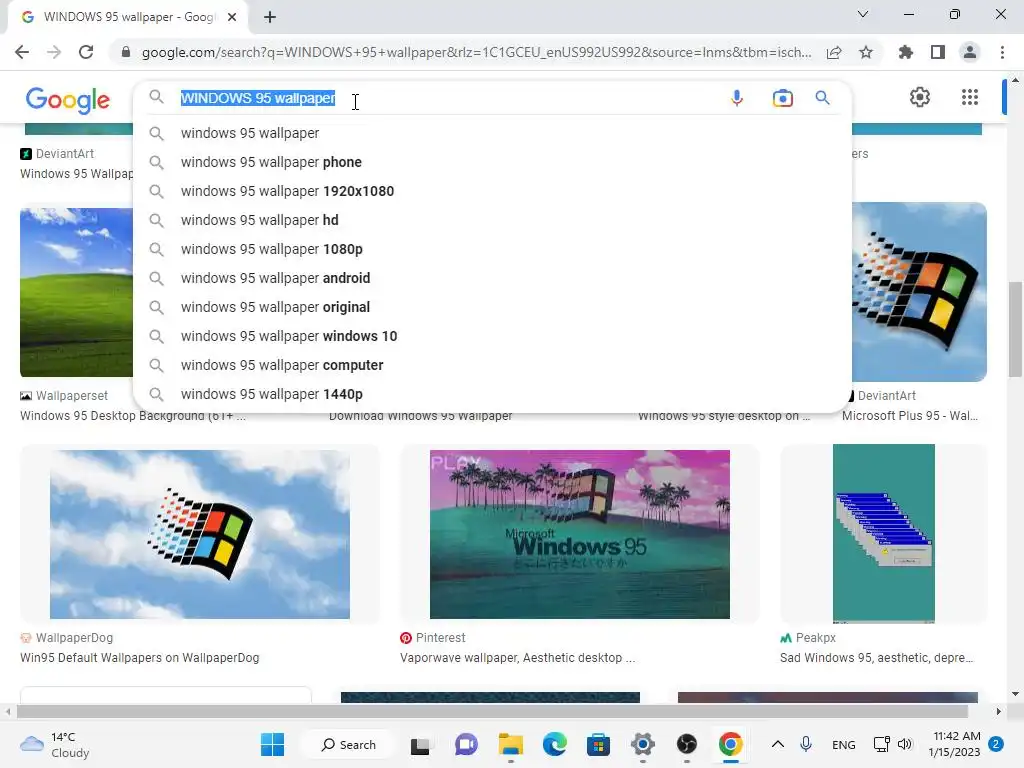The height and width of the screenshot is (768, 1024).
Task: Choose suggestion windows 95 wallpaper windows 10
Action: [x=492, y=336]
